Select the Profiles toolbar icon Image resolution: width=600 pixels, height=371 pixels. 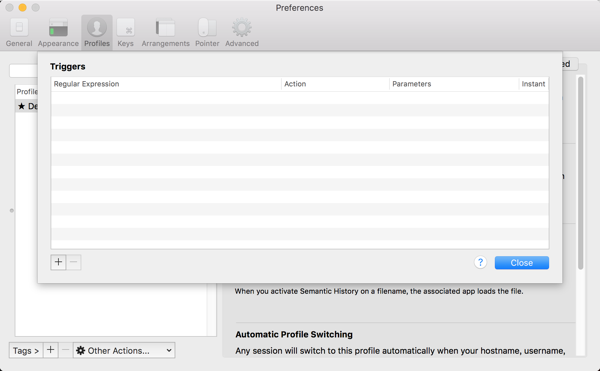point(97,33)
